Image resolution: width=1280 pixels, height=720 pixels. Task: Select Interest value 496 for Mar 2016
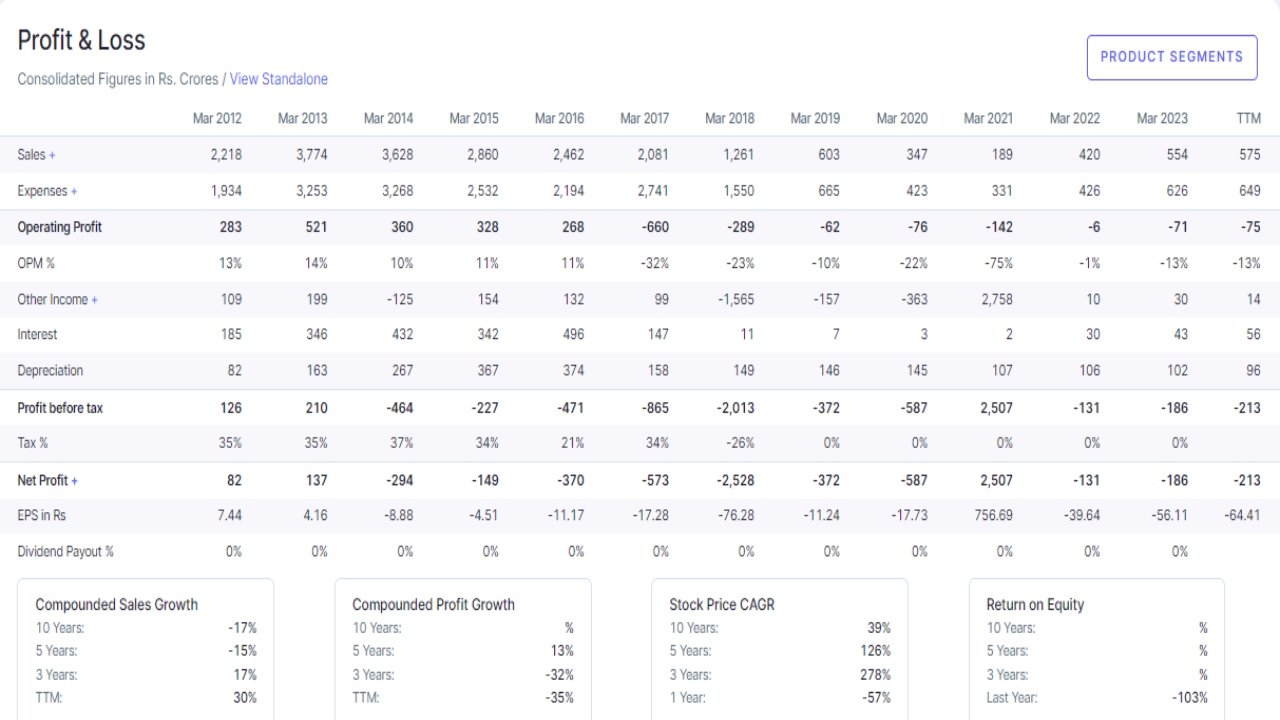[572, 334]
